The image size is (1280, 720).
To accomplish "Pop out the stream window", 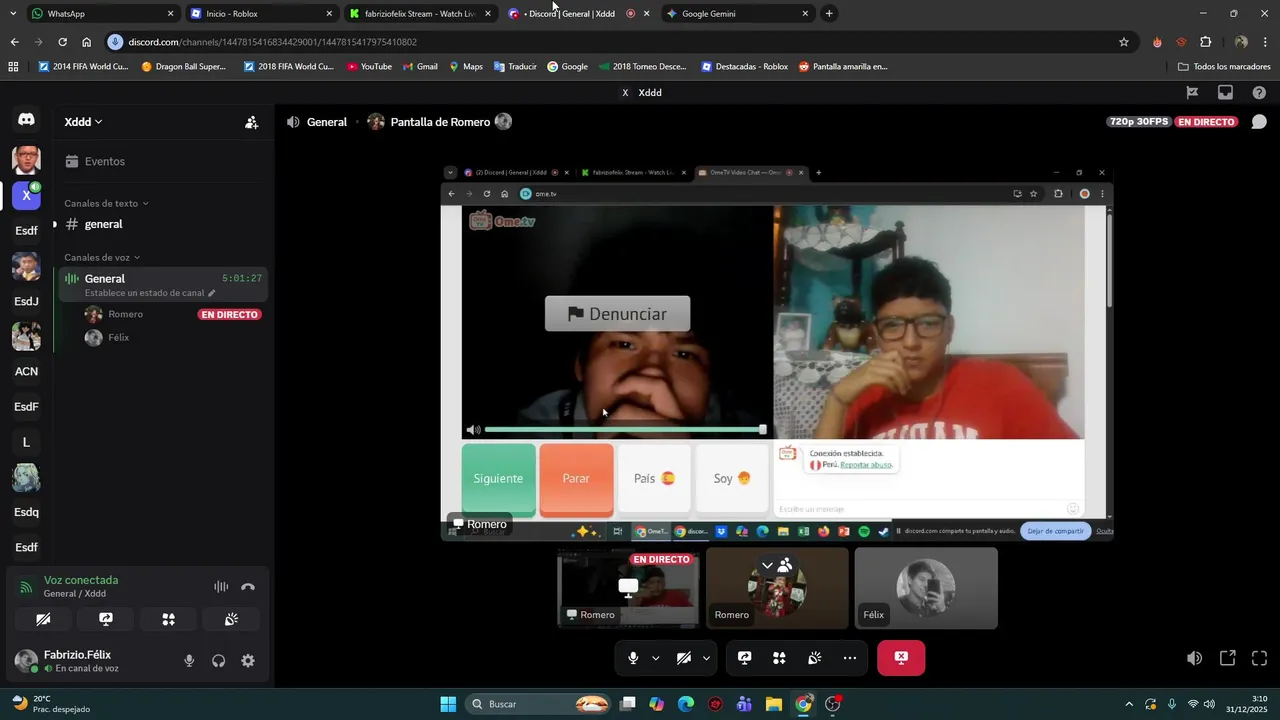I will pos(1227,658).
